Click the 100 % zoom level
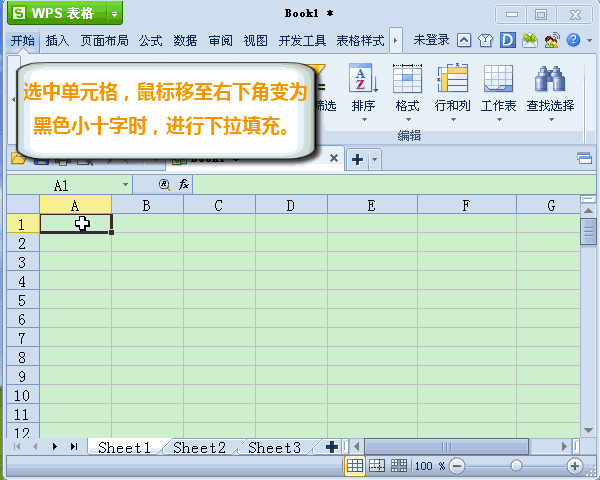The width and height of the screenshot is (600, 480). [x=430, y=466]
